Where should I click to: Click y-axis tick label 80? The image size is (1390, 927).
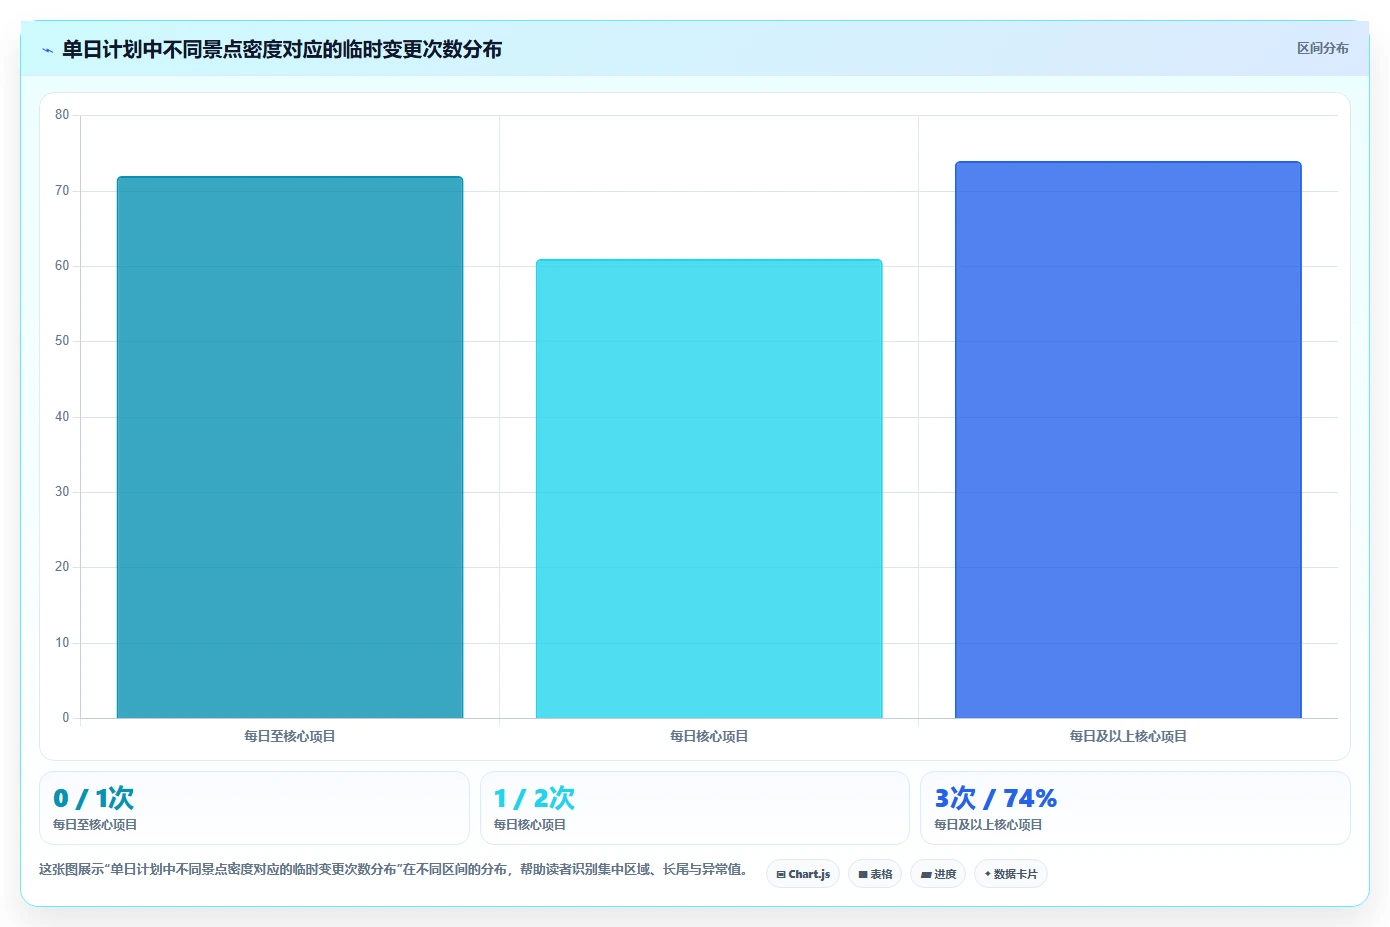click(x=62, y=115)
